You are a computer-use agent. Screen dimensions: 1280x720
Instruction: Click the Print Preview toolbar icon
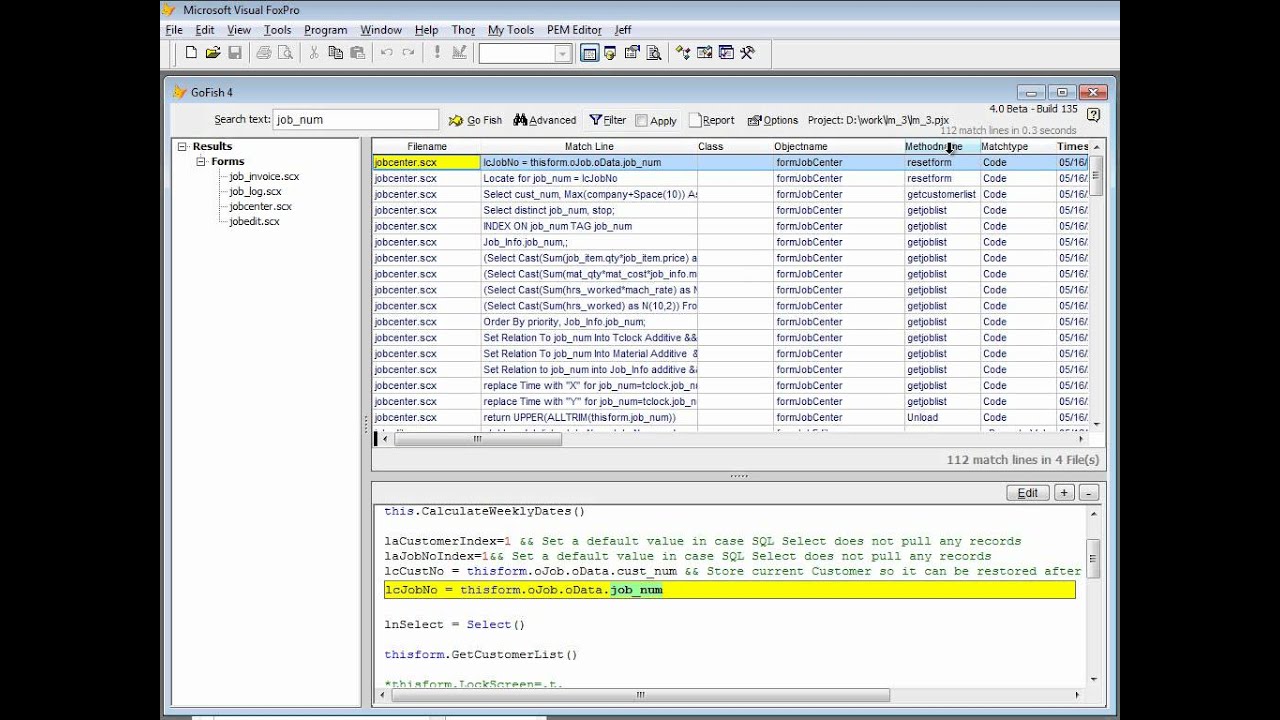coord(286,53)
